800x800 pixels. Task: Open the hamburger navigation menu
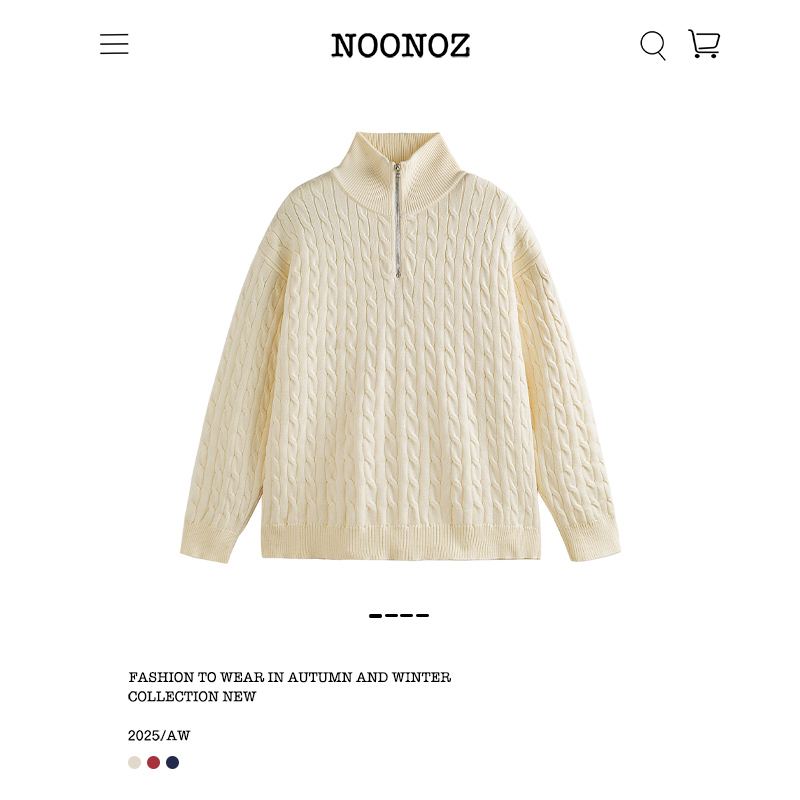[114, 44]
